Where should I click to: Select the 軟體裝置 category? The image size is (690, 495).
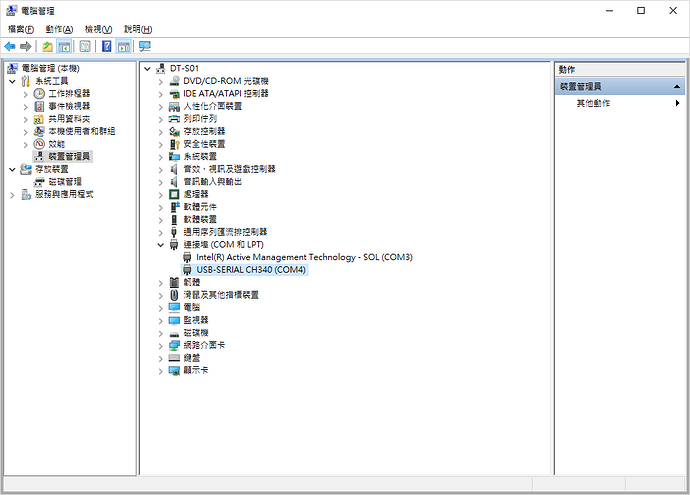click(200, 219)
